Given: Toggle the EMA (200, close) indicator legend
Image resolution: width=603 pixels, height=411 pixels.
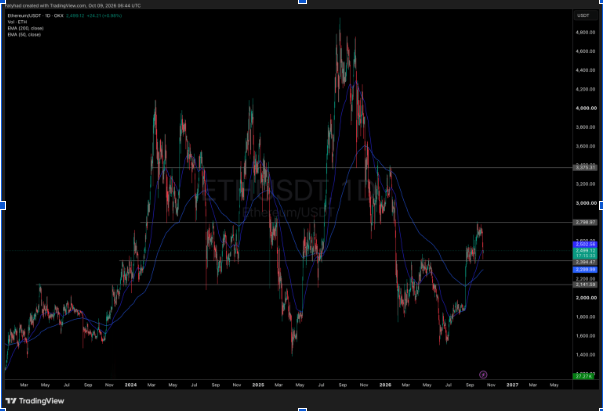Looking at the screenshot, I should pos(25,28).
